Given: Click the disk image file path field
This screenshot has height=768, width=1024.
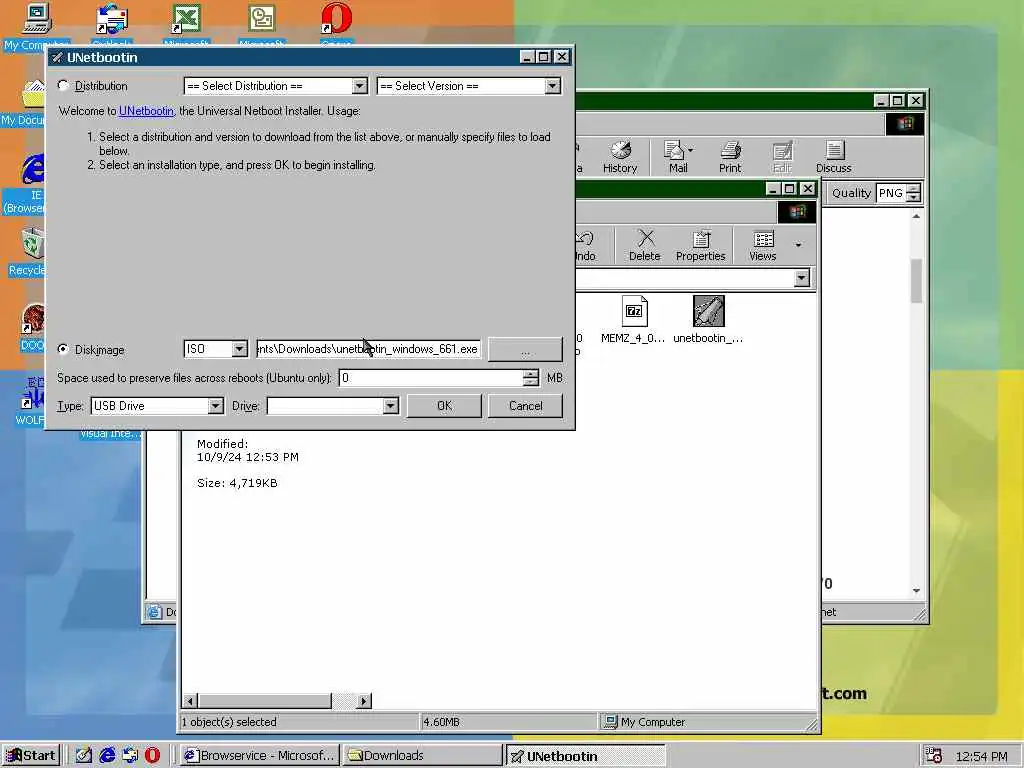Looking at the screenshot, I should (368, 349).
